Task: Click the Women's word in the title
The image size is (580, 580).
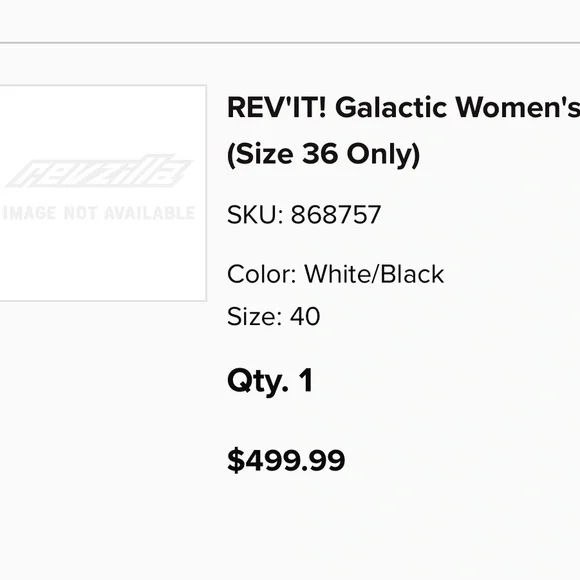Action: (517, 107)
